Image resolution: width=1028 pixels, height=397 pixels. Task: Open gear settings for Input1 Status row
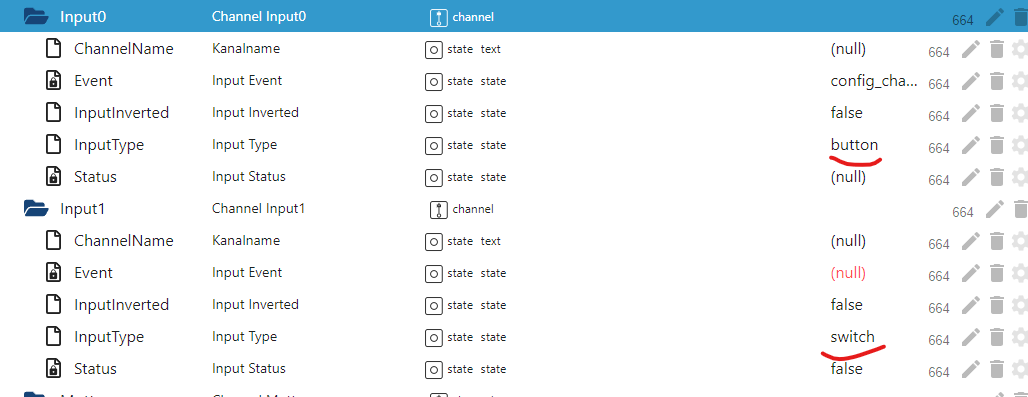1020,369
